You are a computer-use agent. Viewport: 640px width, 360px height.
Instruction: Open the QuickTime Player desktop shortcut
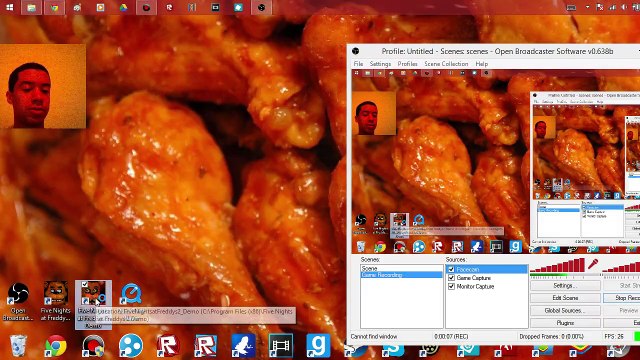coord(131,294)
